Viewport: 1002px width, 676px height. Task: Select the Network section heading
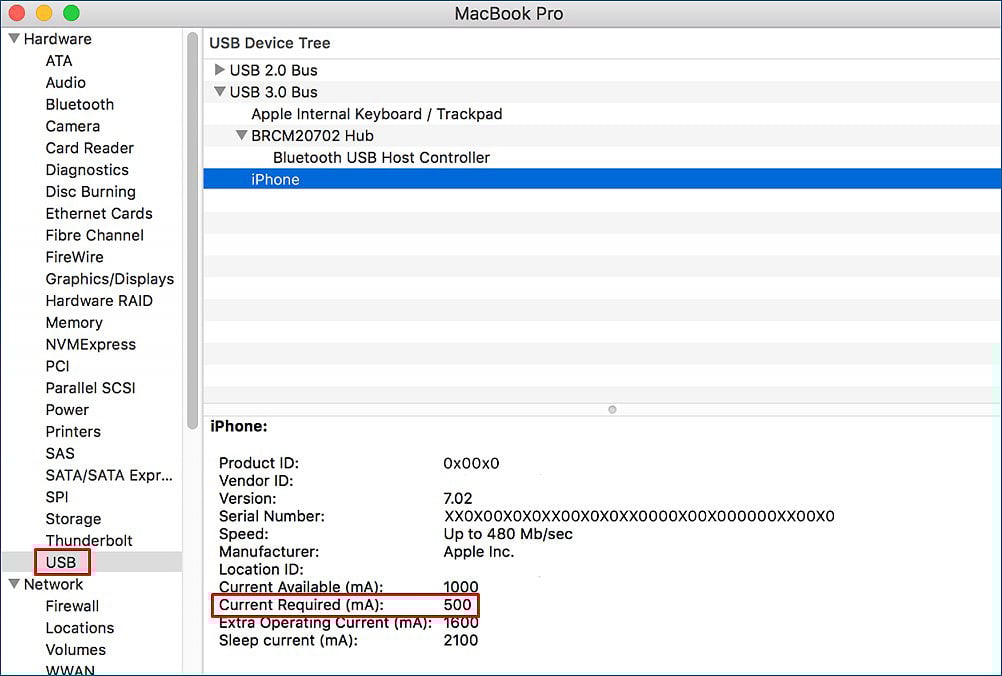tap(54, 584)
